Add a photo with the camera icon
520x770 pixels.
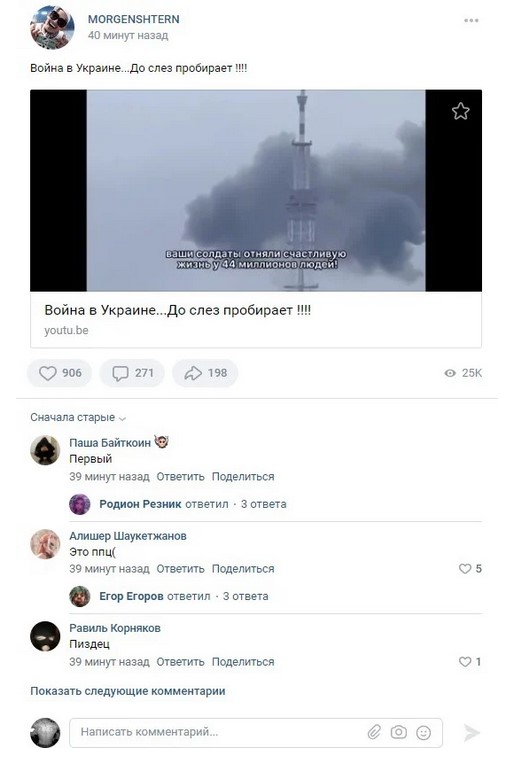399,733
